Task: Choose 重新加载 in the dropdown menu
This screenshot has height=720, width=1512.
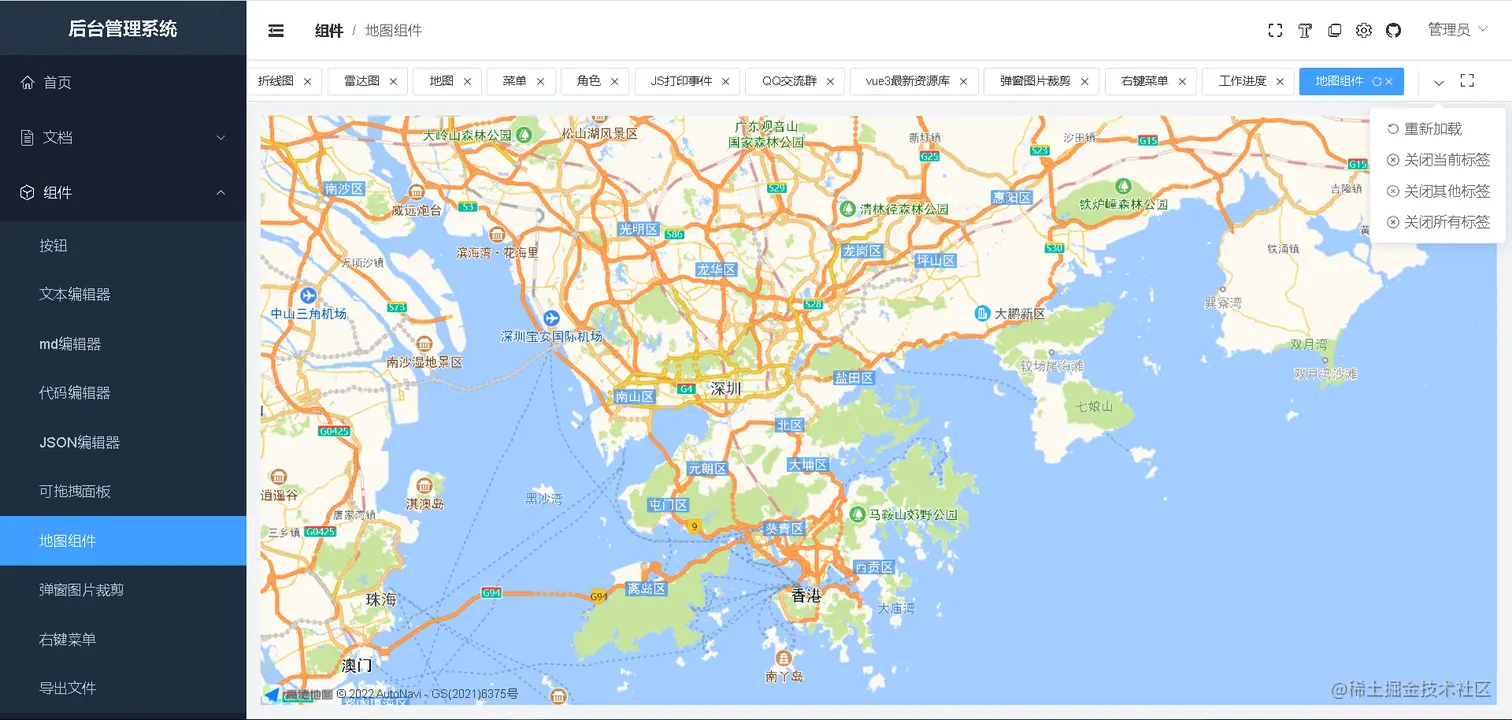Action: (1432, 129)
